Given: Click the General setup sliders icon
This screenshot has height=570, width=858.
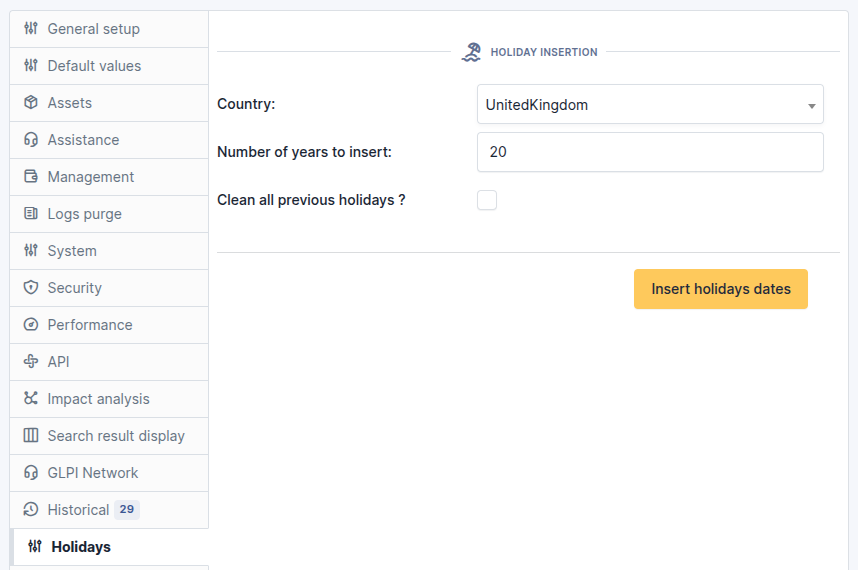Looking at the screenshot, I should [31, 29].
